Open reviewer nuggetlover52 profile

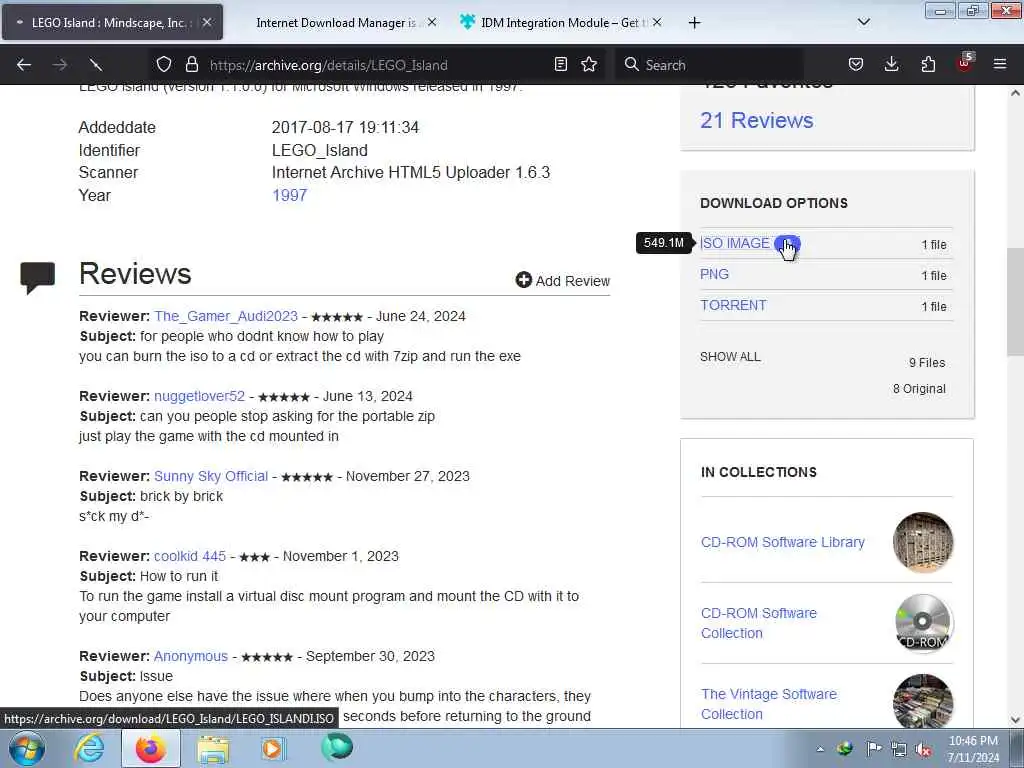click(x=199, y=396)
